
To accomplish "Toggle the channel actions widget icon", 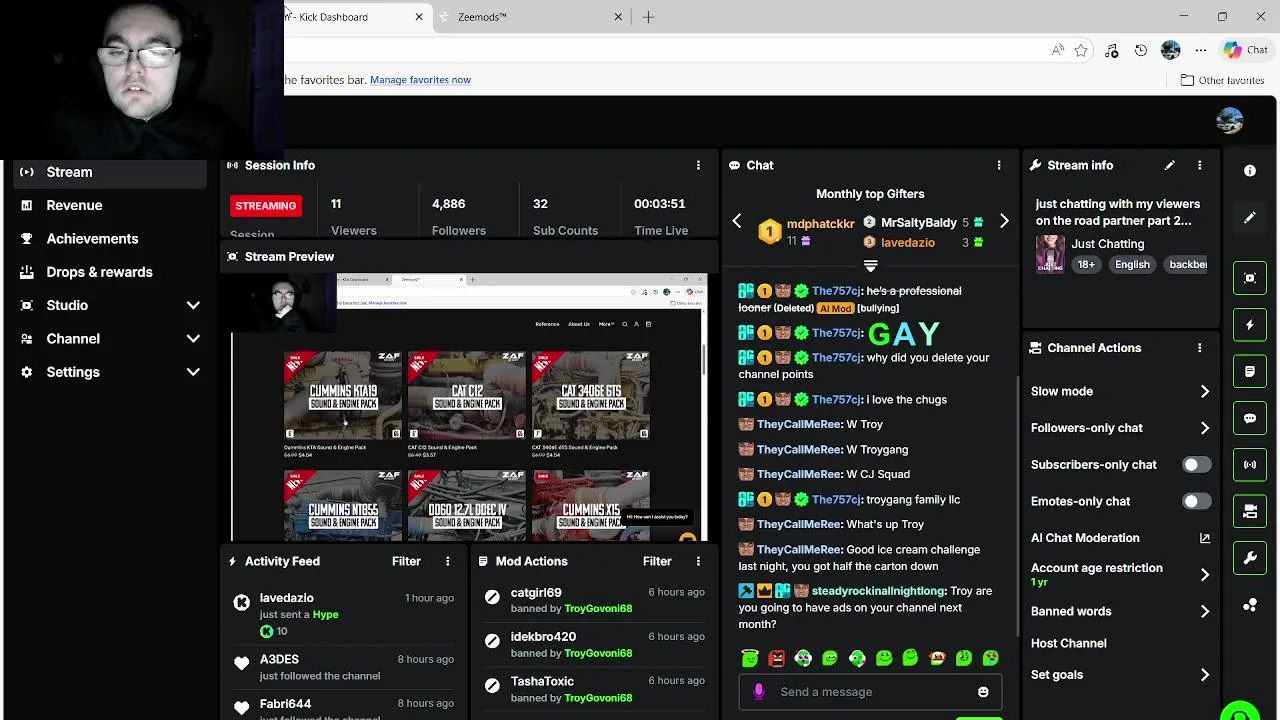I will coord(1250,511).
